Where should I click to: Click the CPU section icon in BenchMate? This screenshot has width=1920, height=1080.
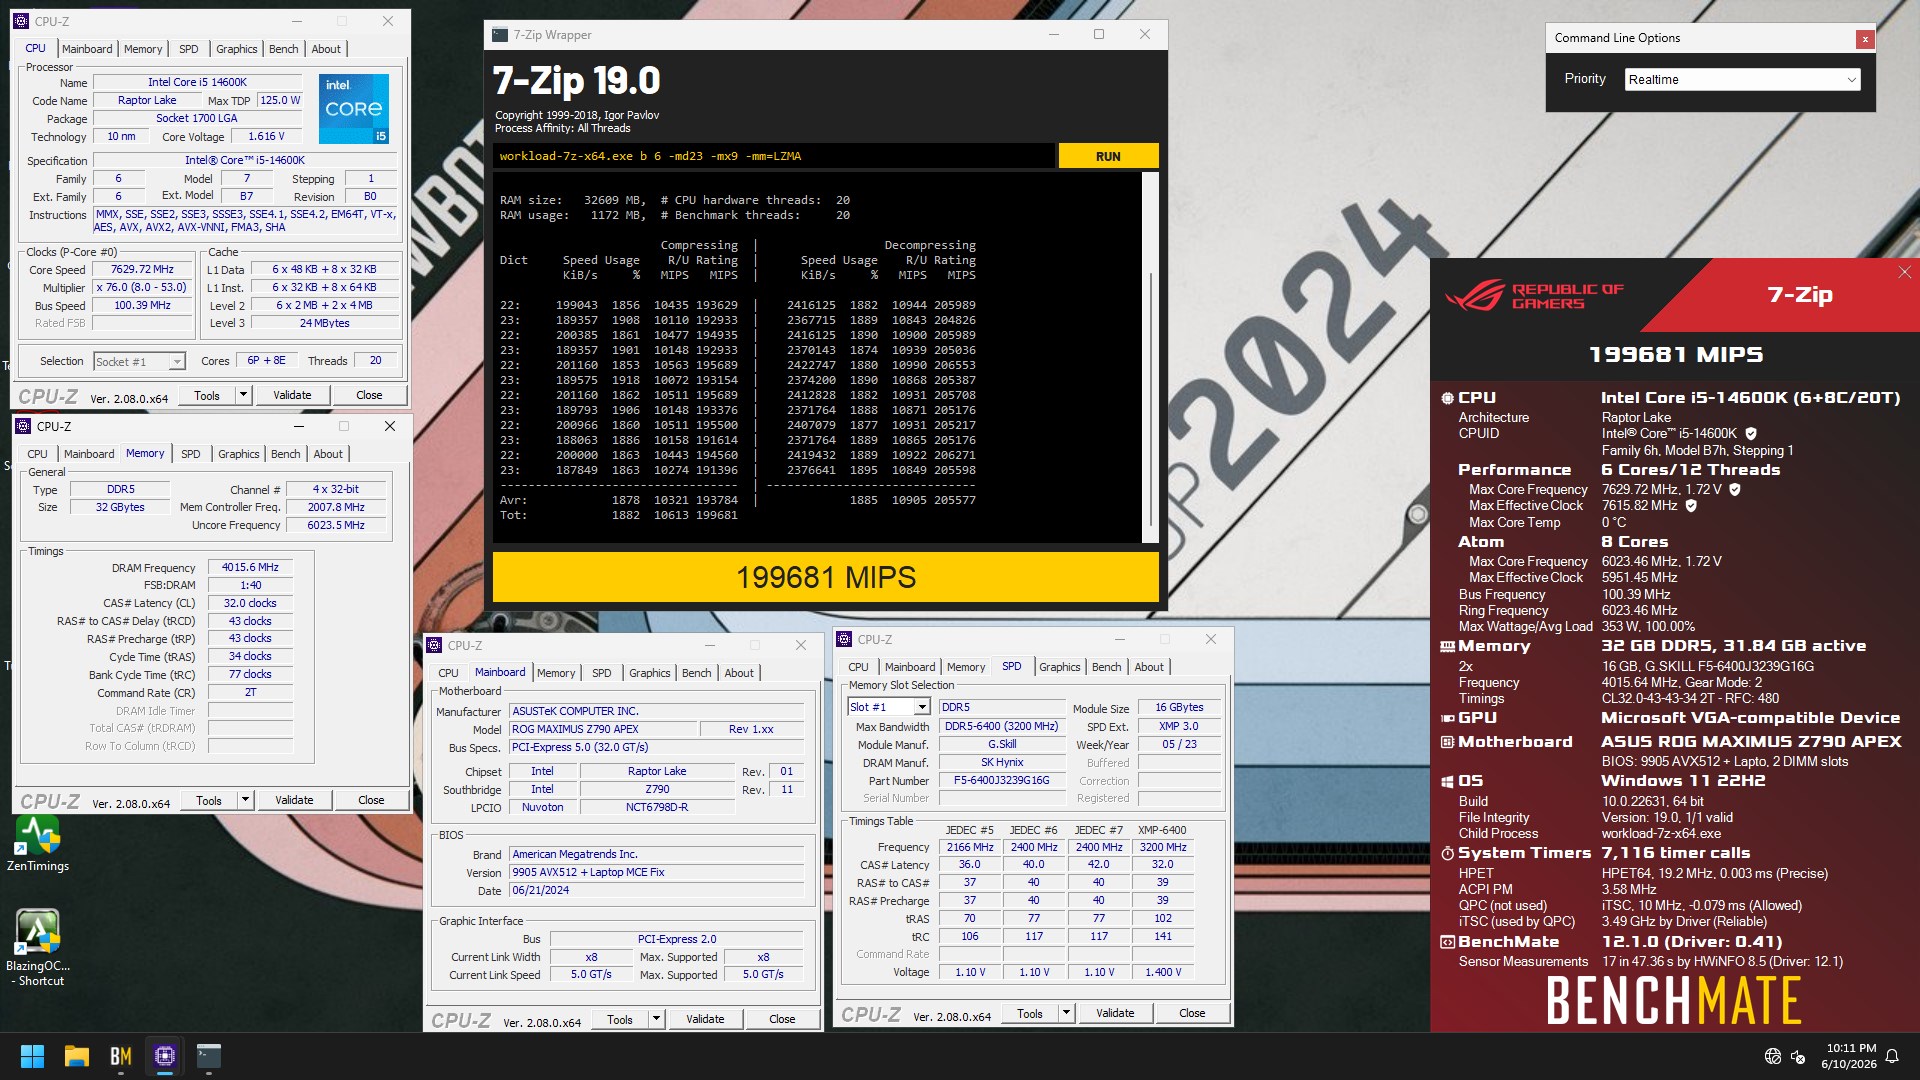point(1447,398)
